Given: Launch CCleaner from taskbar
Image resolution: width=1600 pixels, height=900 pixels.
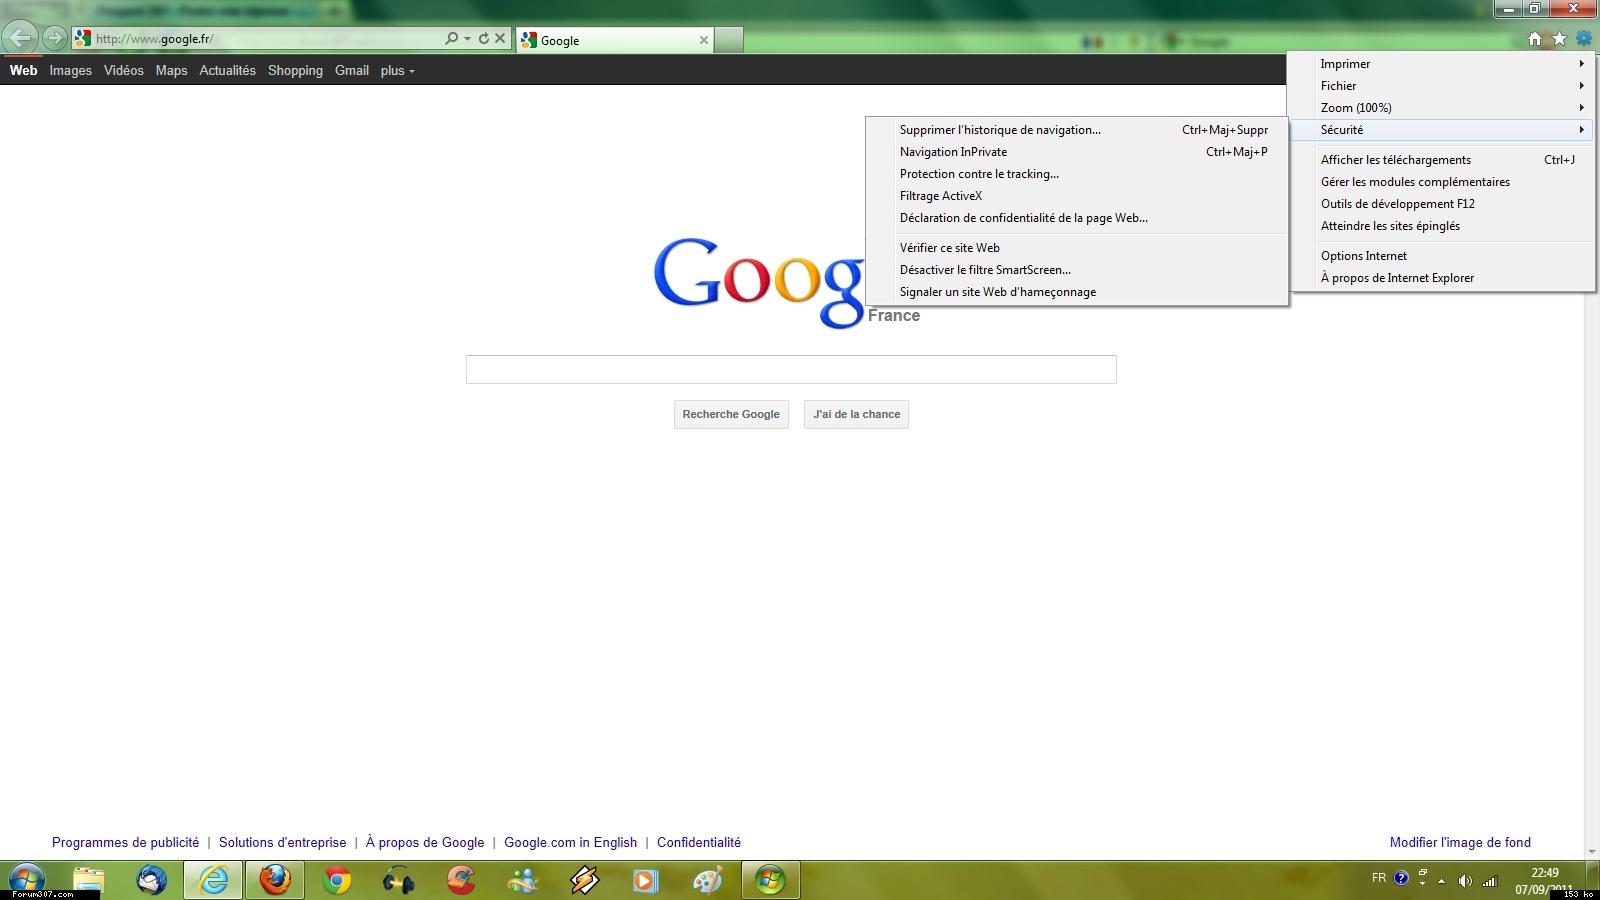Looking at the screenshot, I should (x=461, y=880).
